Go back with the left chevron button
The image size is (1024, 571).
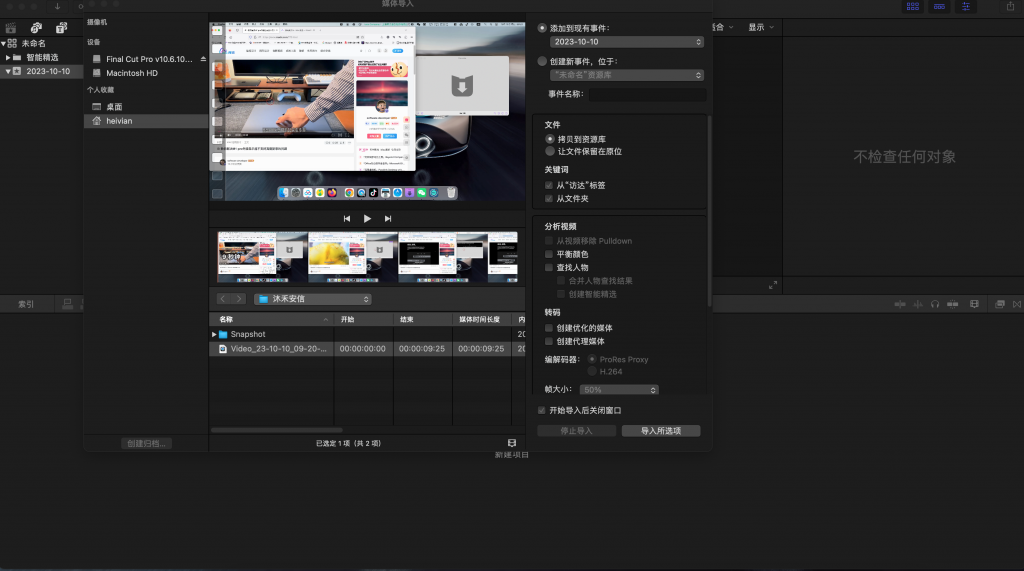tap(223, 299)
